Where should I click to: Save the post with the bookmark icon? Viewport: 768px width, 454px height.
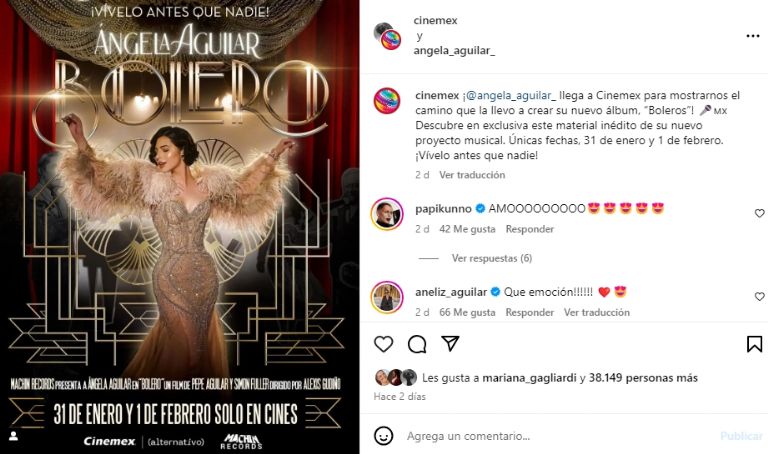(x=754, y=344)
